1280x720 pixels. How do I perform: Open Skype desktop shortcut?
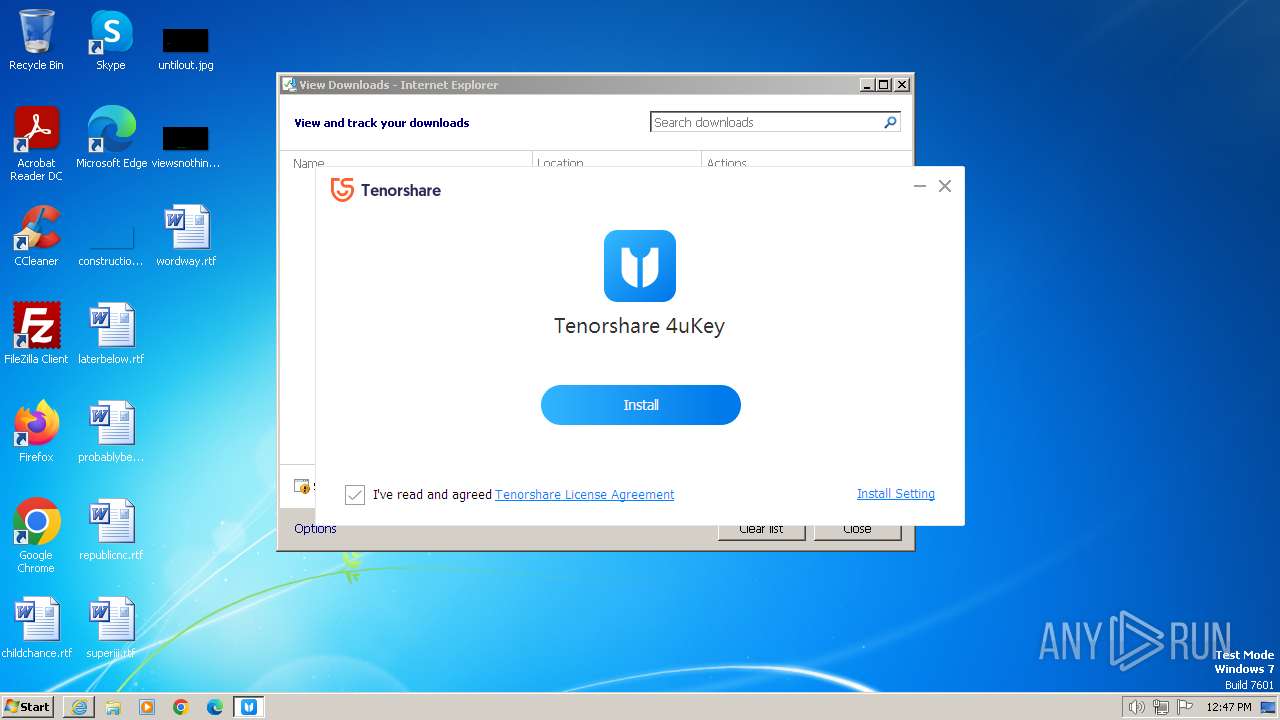[x=111, y=40]
